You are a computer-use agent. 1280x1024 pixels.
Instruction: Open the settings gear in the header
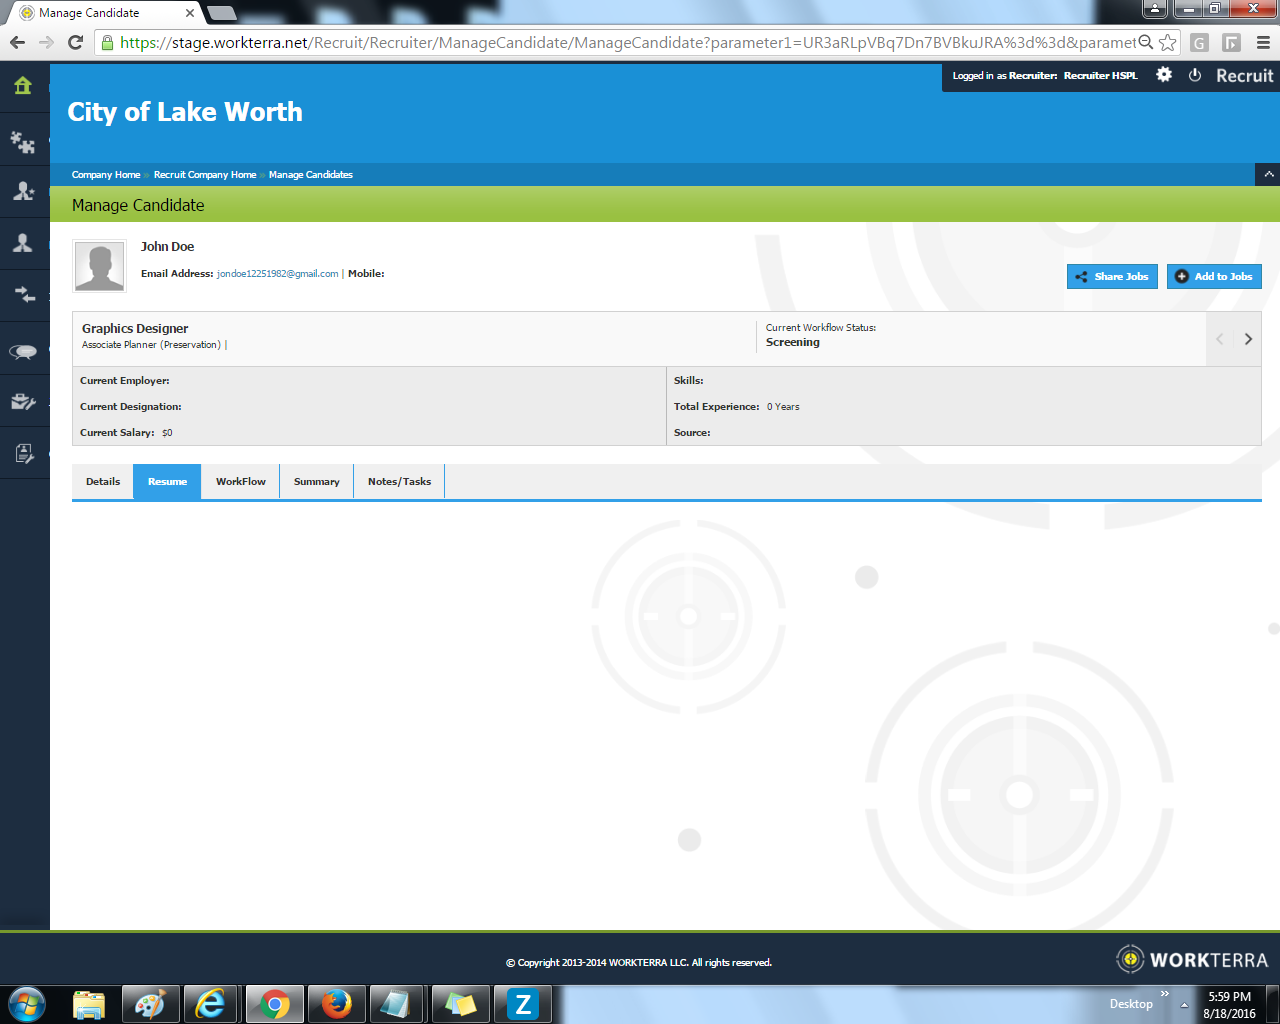1163,75
